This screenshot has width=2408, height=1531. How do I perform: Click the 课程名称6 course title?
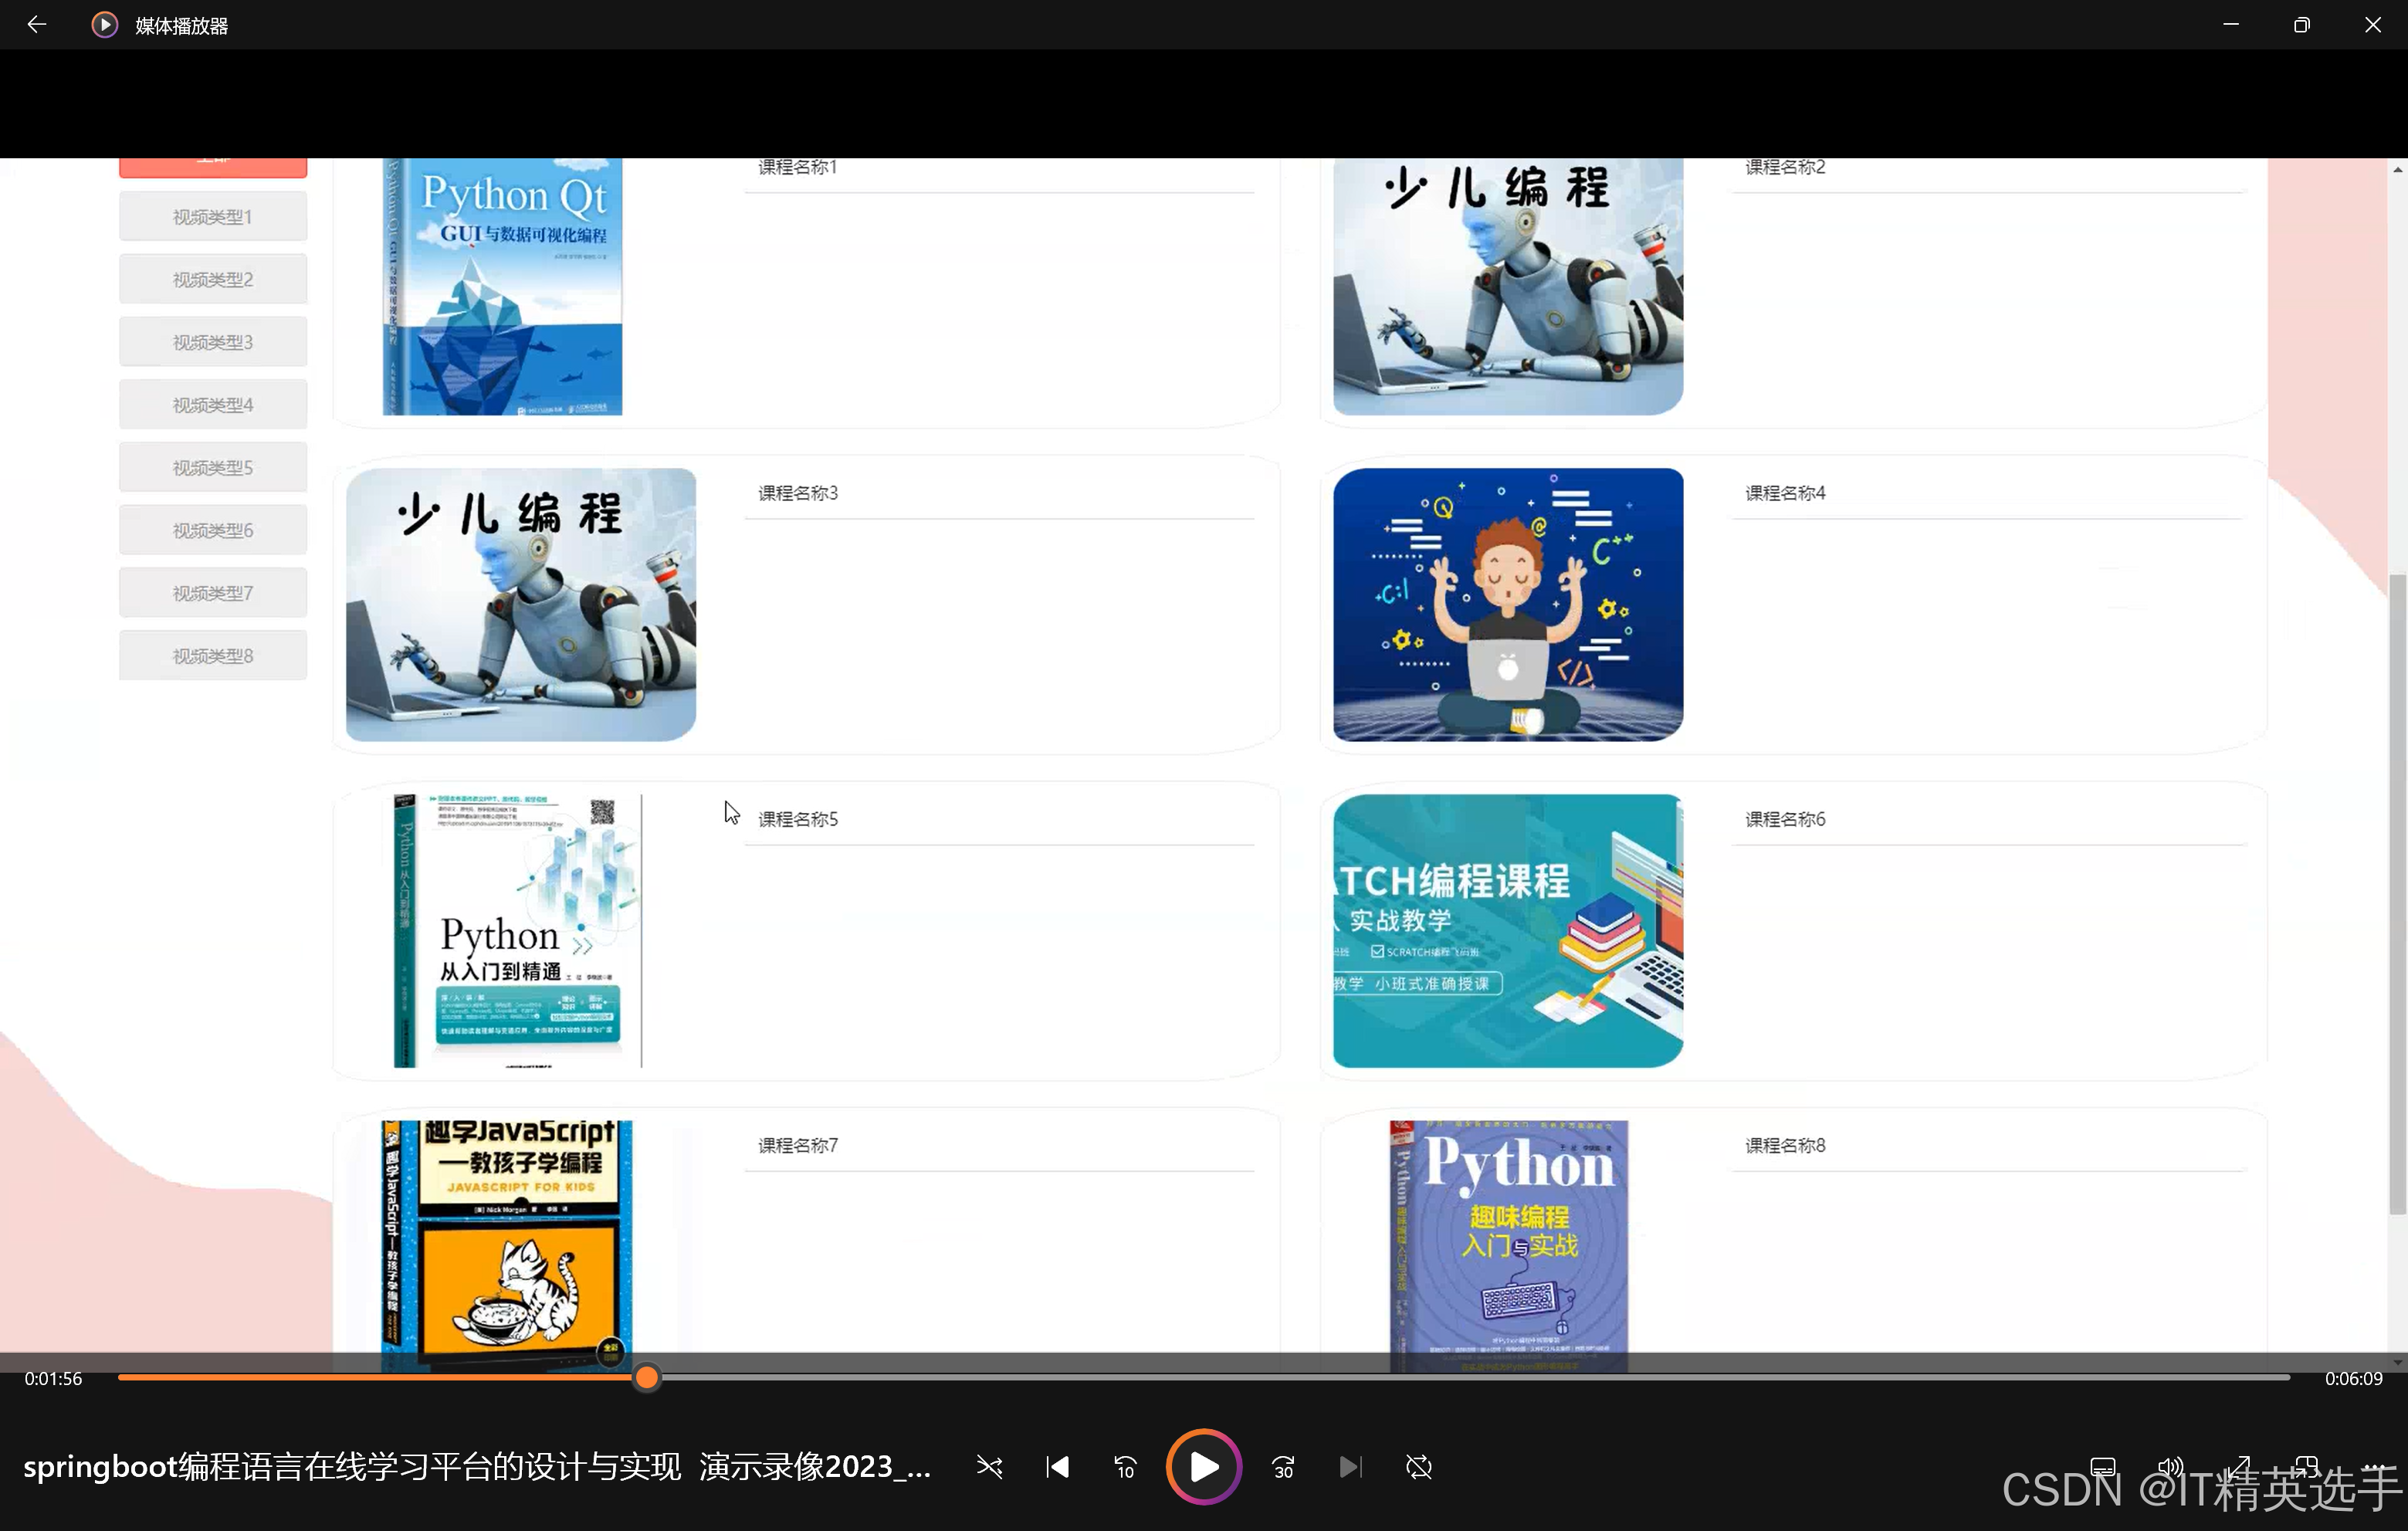1785,819
